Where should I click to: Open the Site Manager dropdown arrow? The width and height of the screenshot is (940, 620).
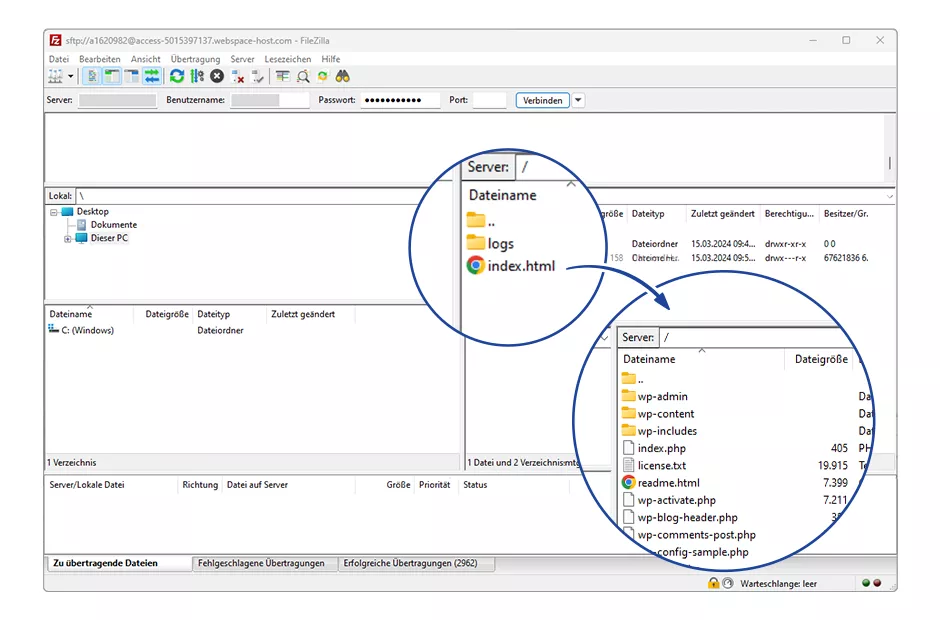70,76
